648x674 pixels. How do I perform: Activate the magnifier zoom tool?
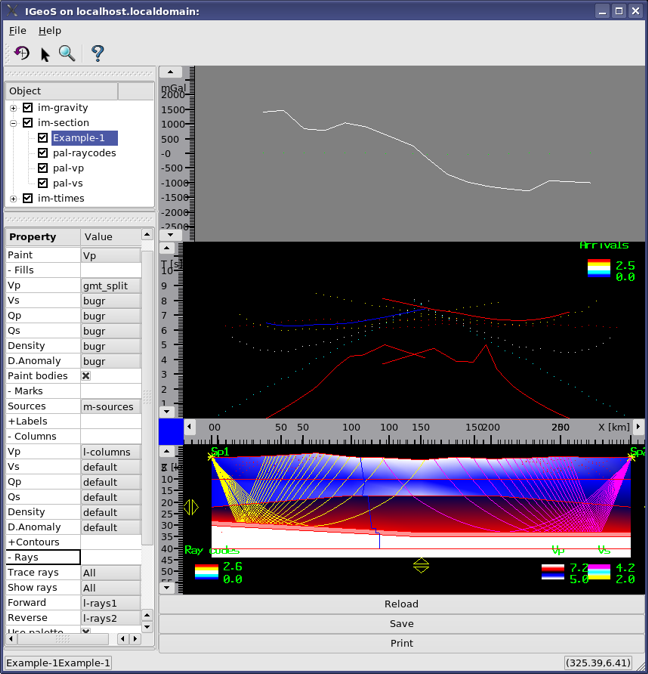pos(67,53)
